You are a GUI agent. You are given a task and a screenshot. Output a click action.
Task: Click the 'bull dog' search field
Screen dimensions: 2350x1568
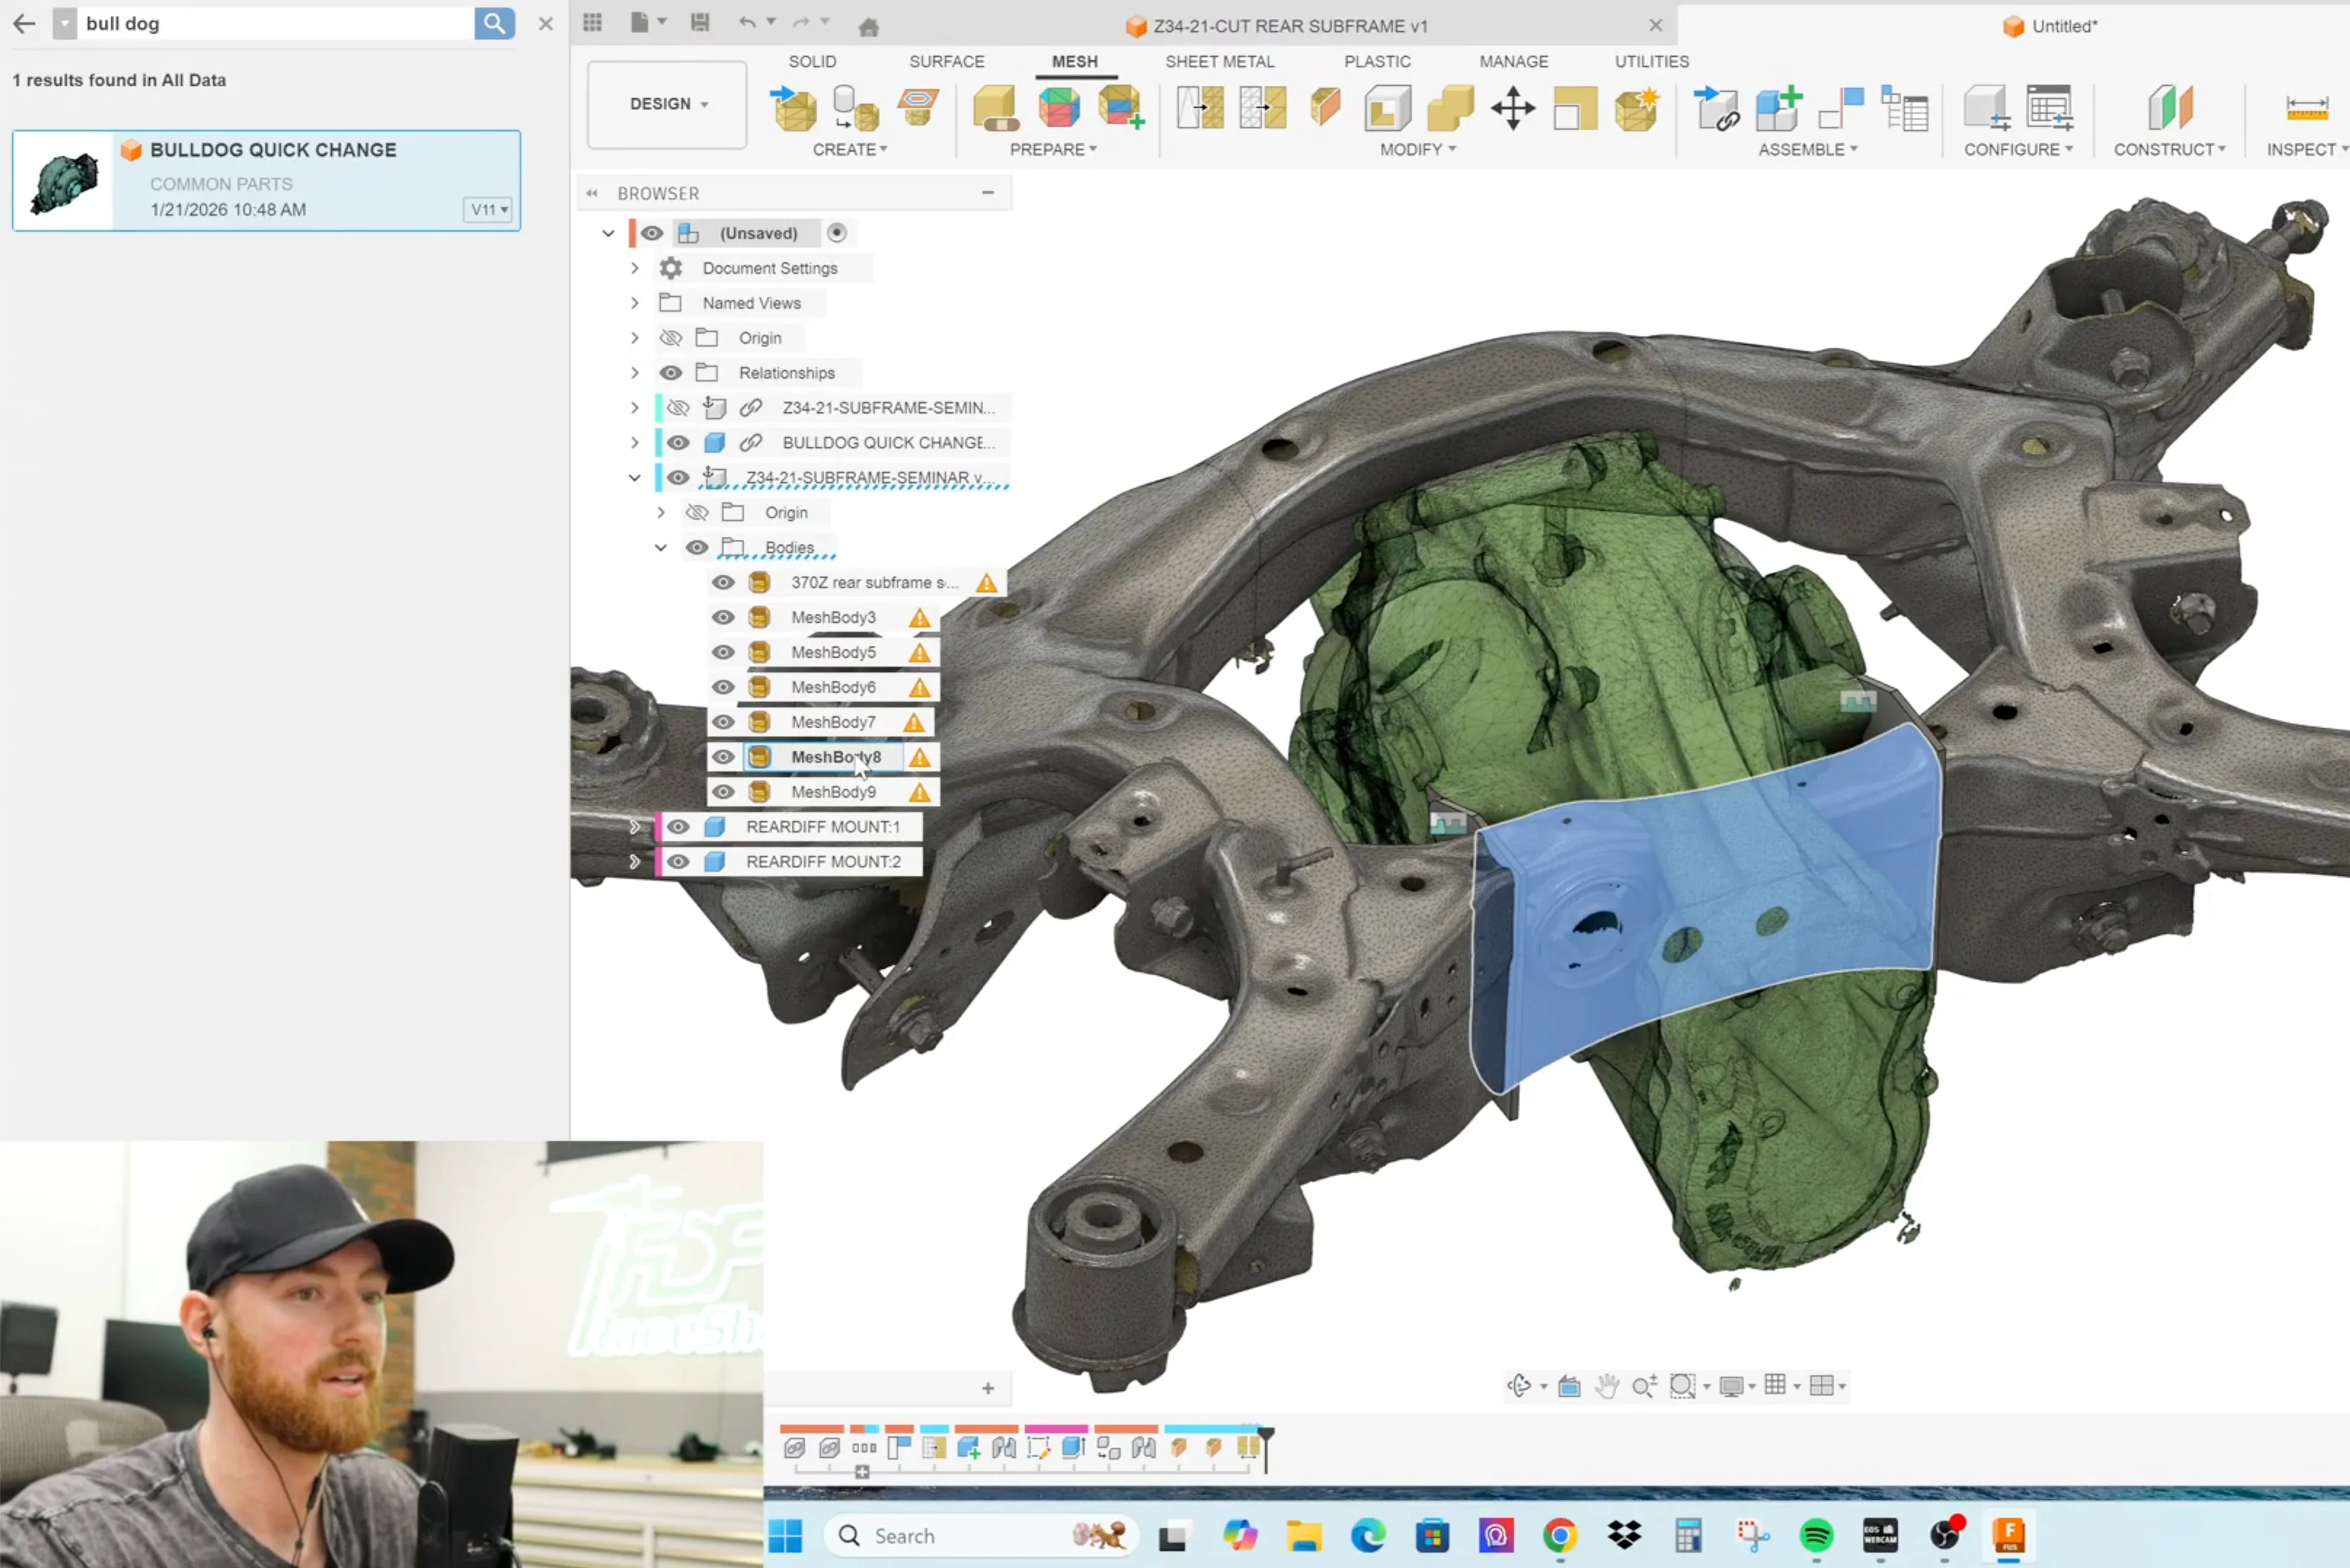coord(277,23)
